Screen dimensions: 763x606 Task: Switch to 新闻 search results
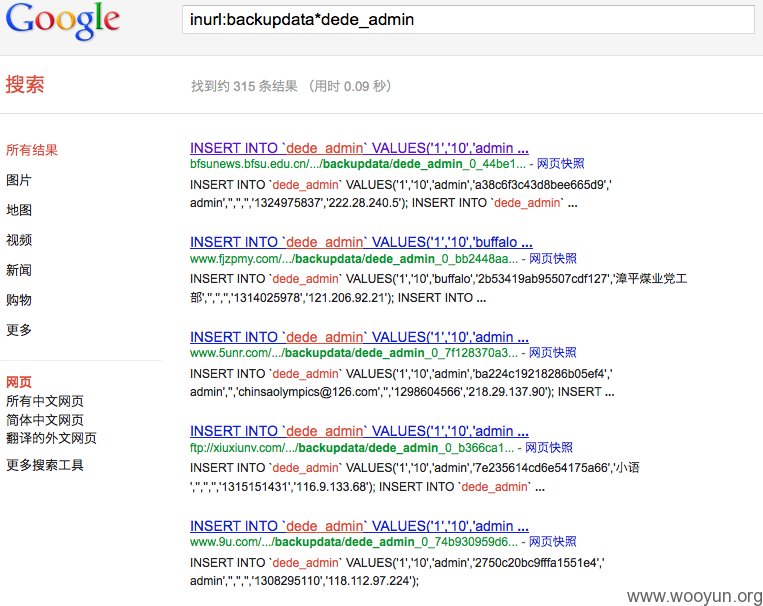[x=18, y=270]
